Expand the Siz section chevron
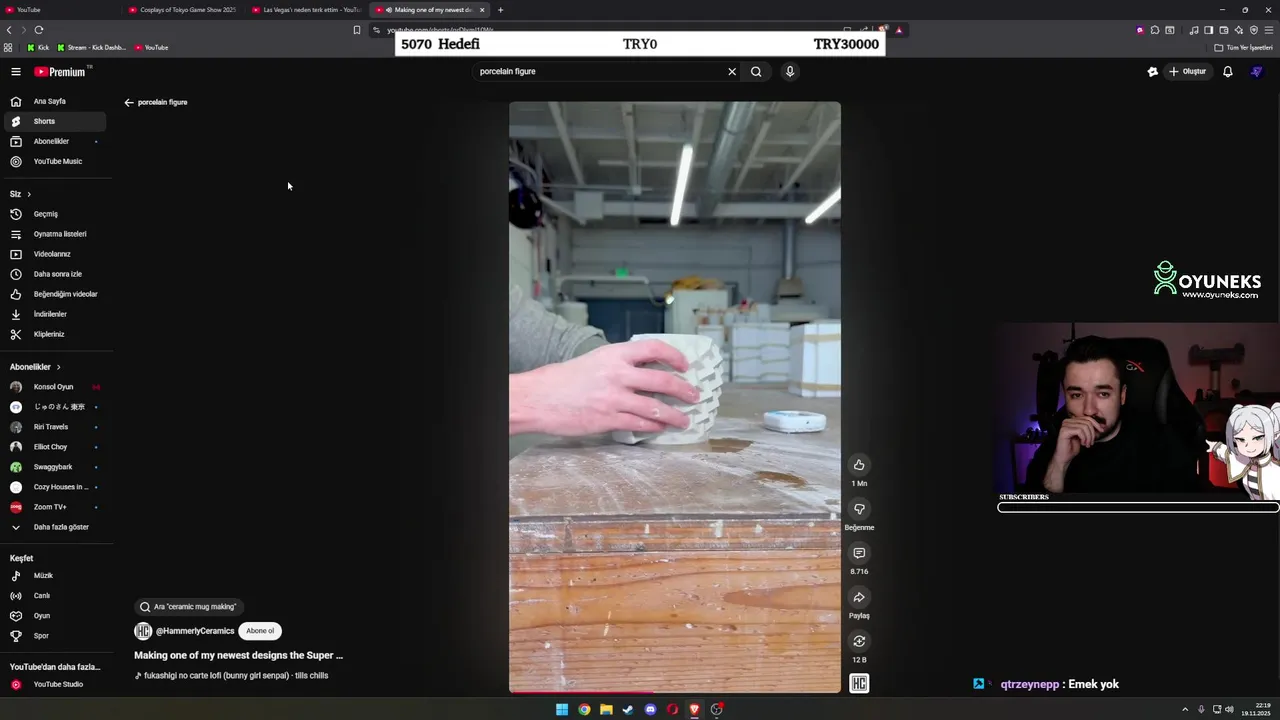The image size is (1280, 720). (x=29, y=194)
